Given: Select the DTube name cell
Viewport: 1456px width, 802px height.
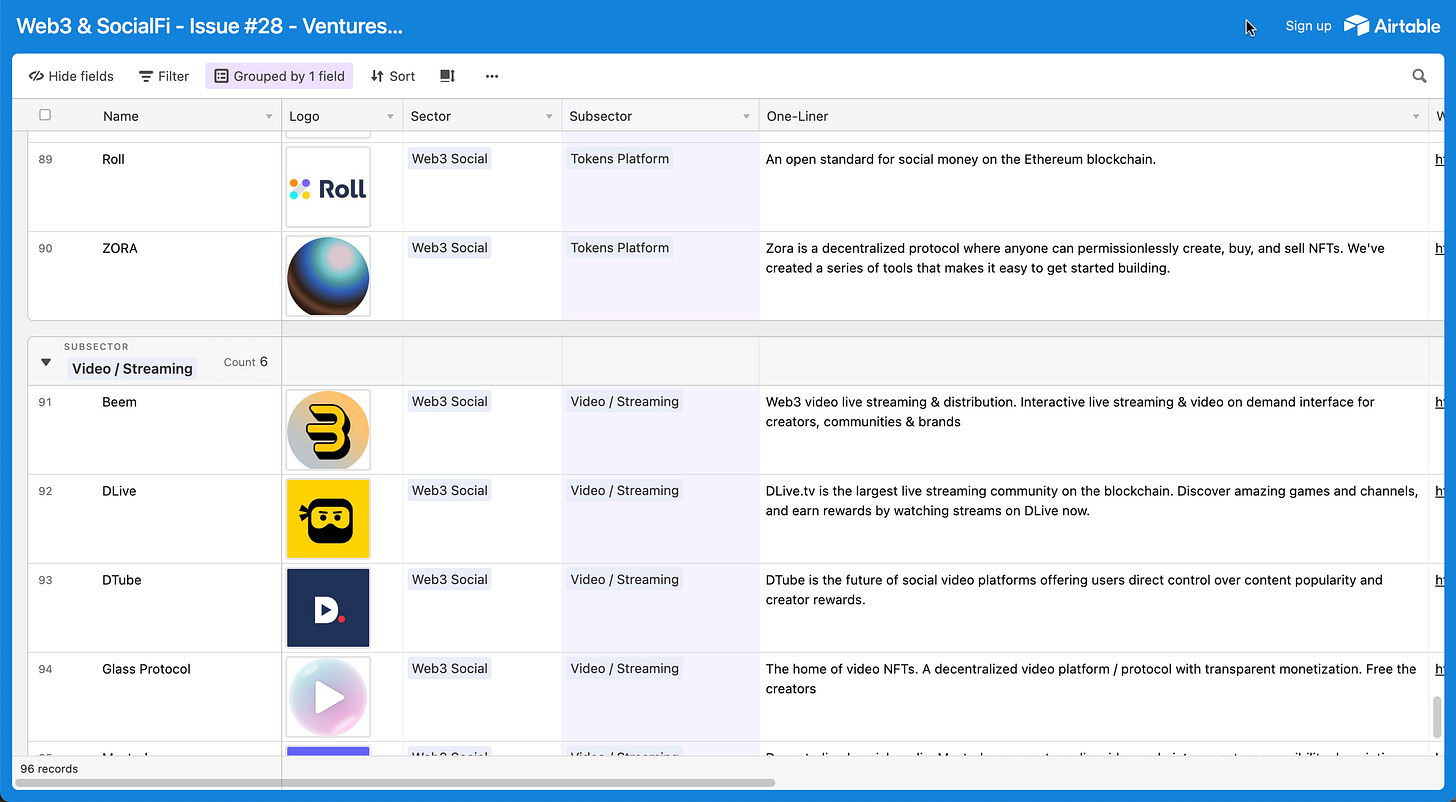Looking at the screenshot, I should coord(154,608).
